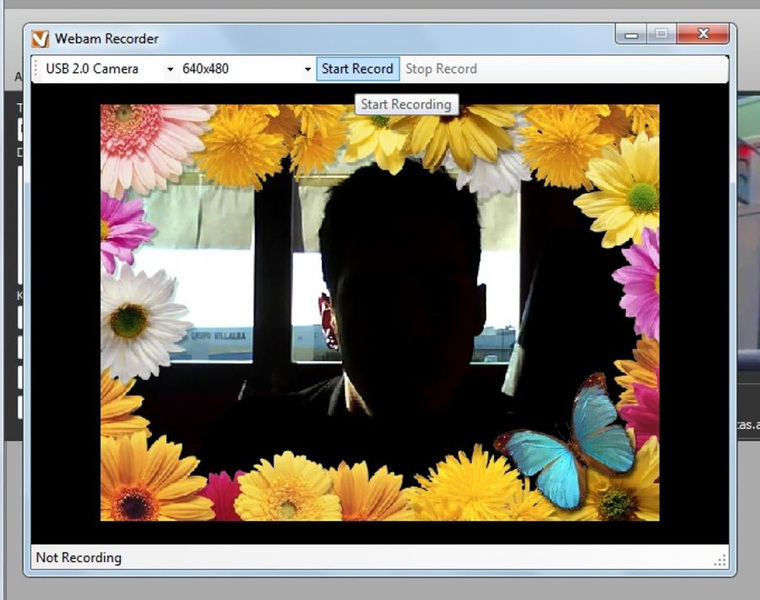
Task: Click the window resize grip corner
Action: click(720, 561)
